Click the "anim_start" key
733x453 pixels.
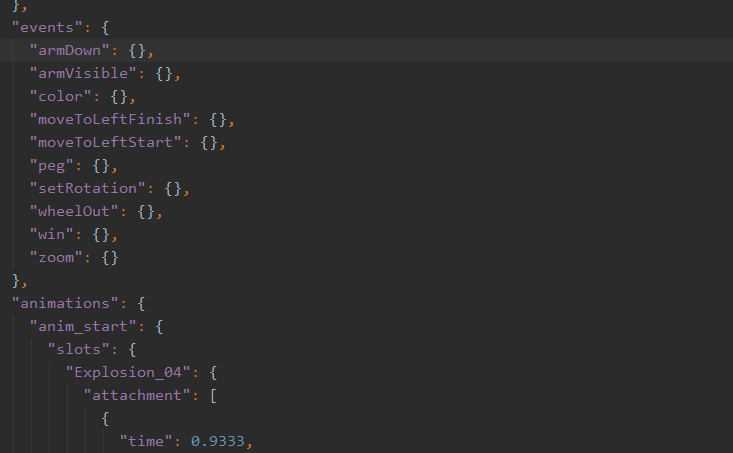(x=83, y=326)
